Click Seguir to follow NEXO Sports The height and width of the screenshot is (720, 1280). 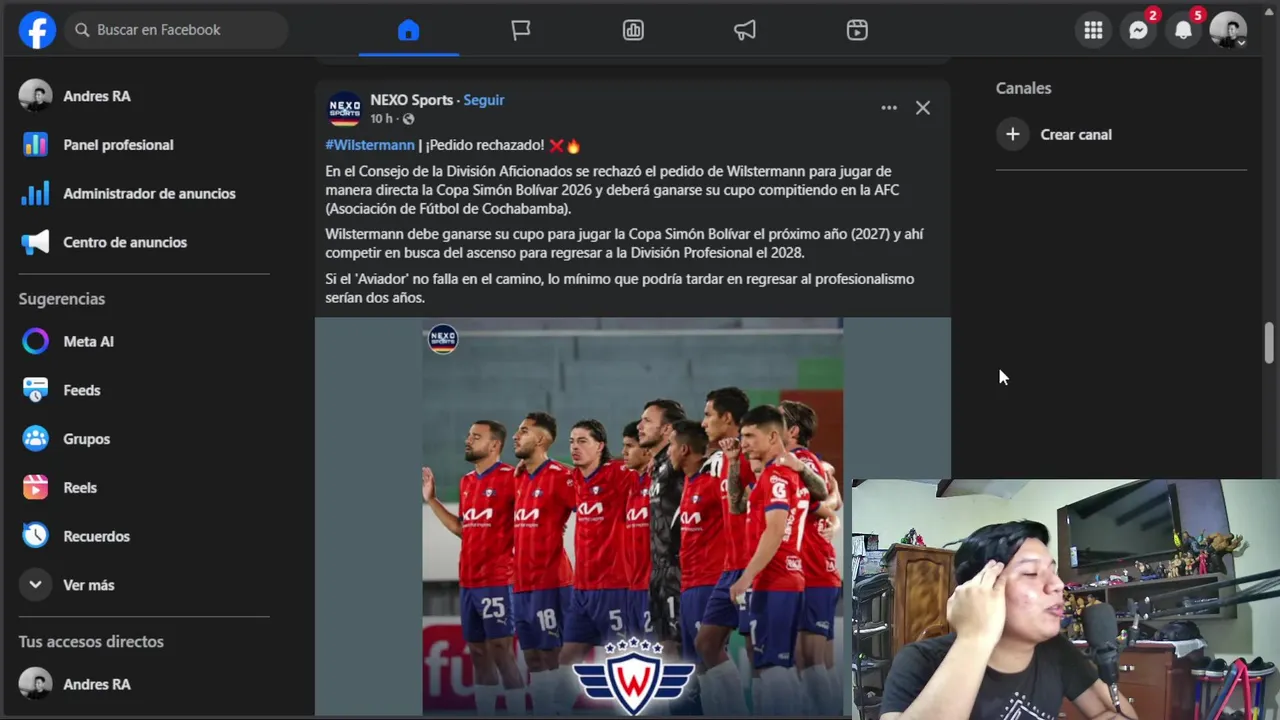click(484, 100)
